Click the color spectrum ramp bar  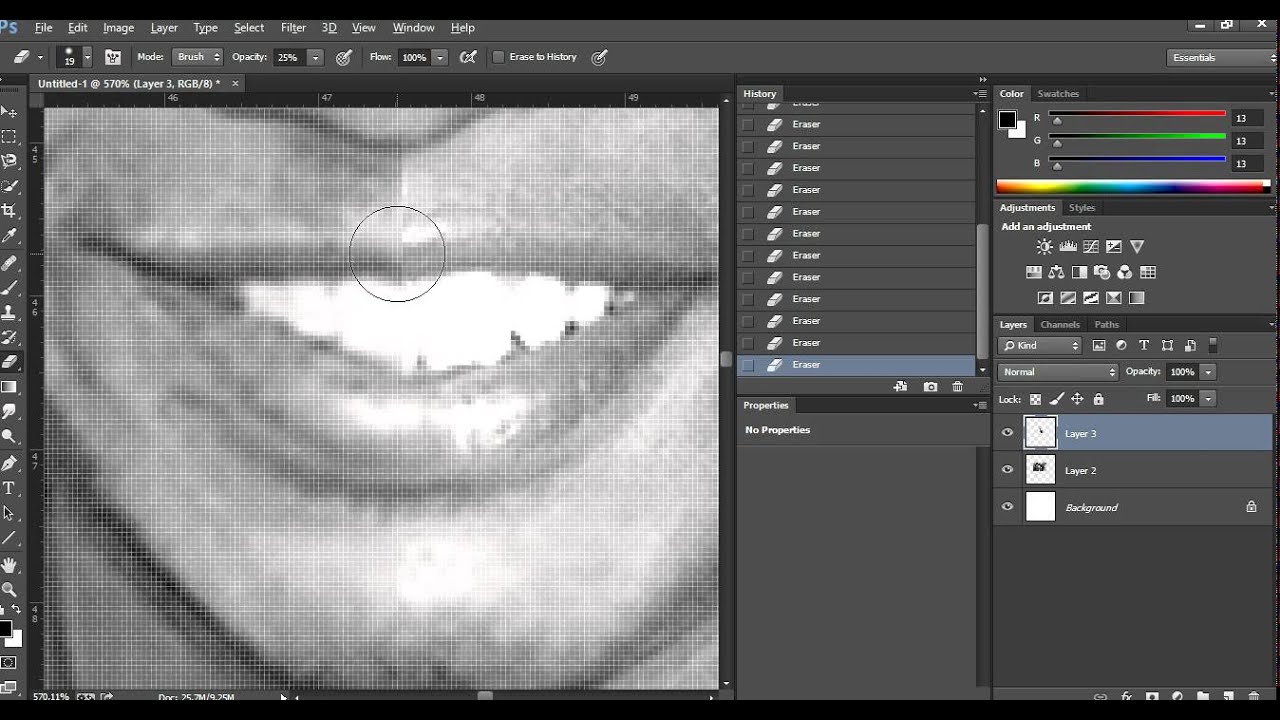coord(1130,187)
